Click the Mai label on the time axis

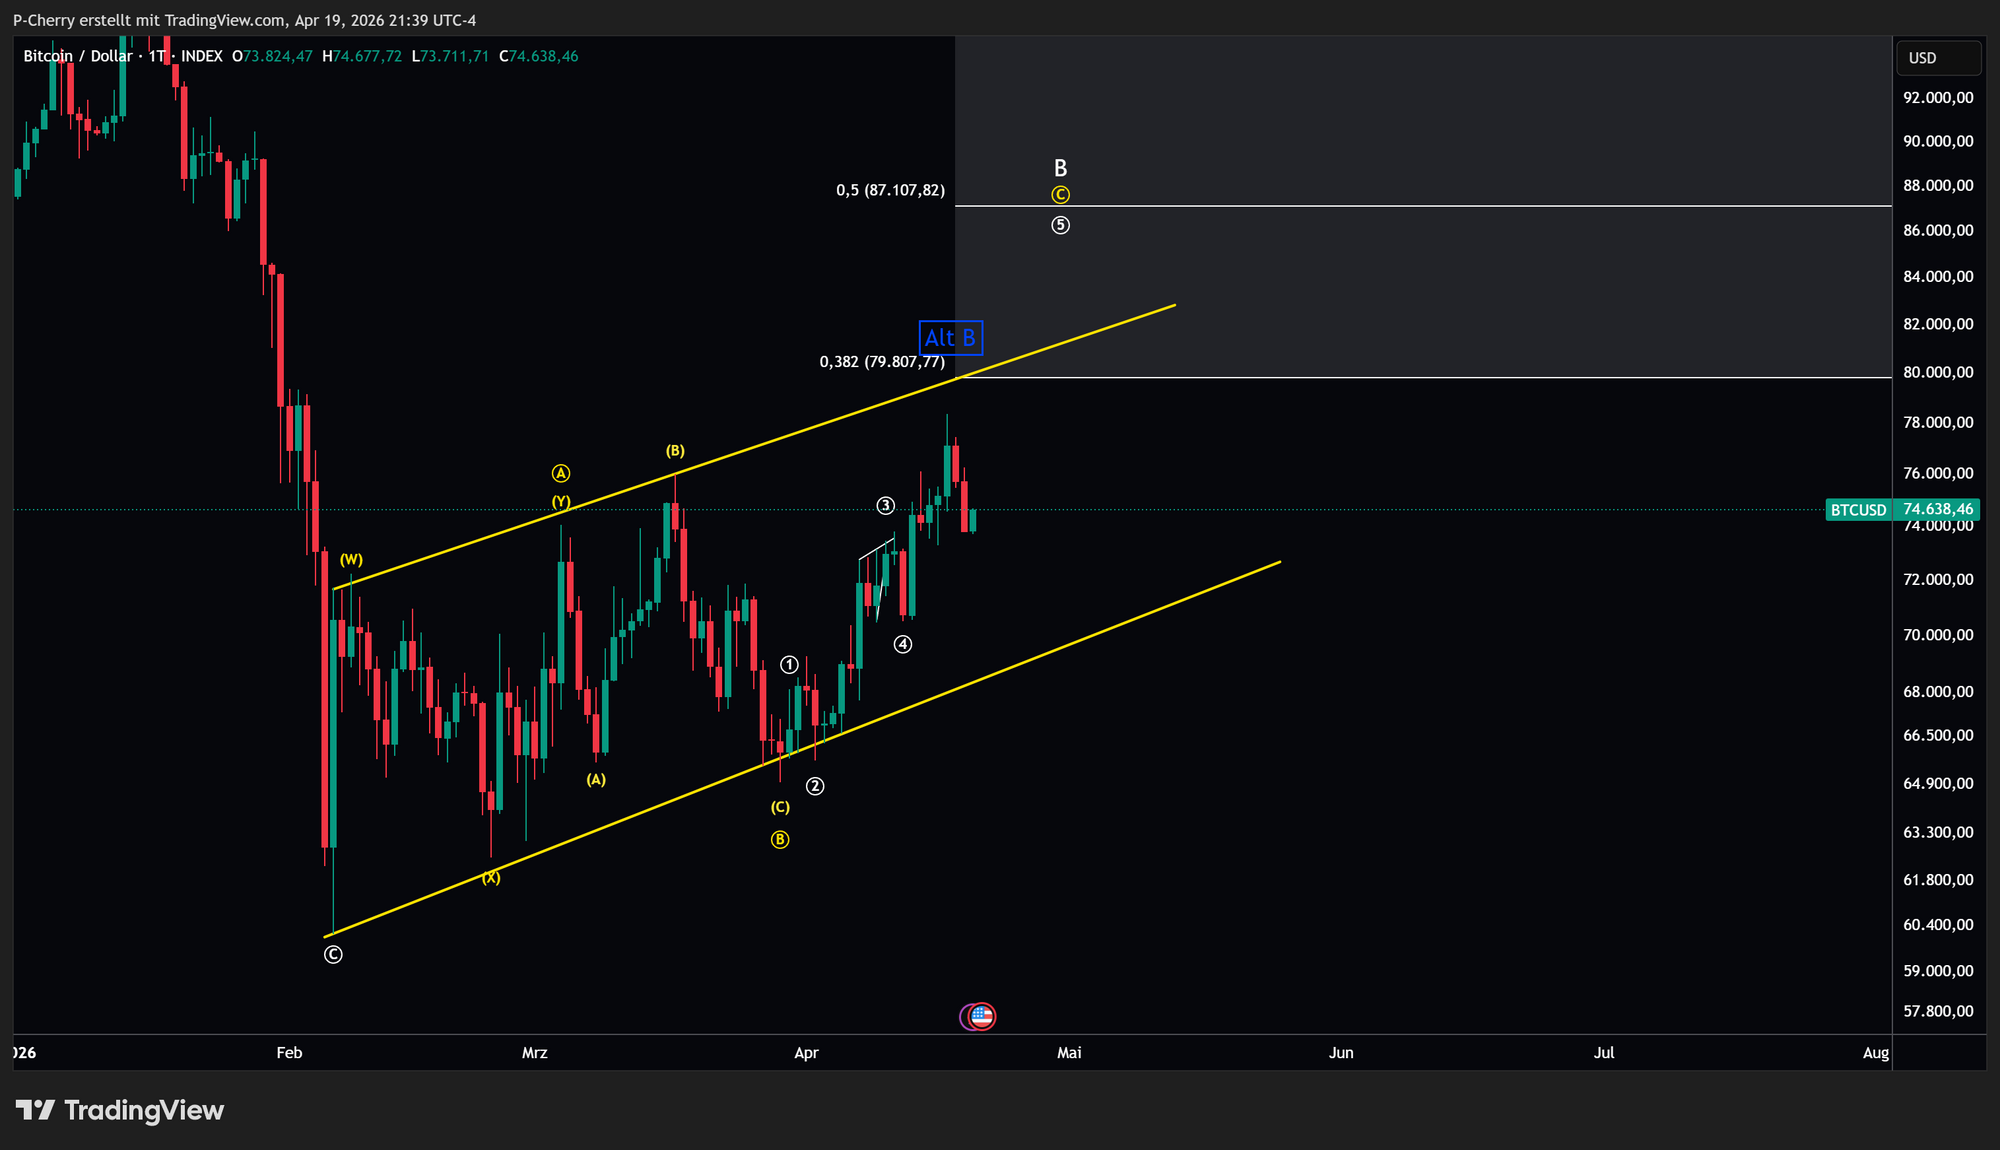pyautogui.click(x=1068, y=1053)
